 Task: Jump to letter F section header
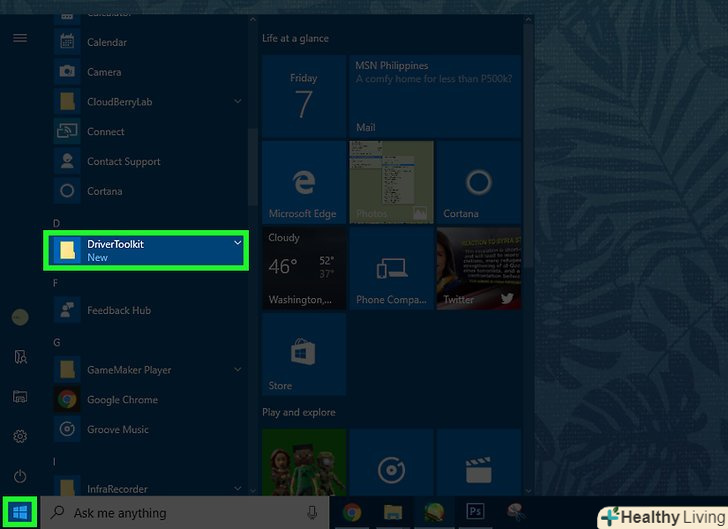(x=56, y=283)
